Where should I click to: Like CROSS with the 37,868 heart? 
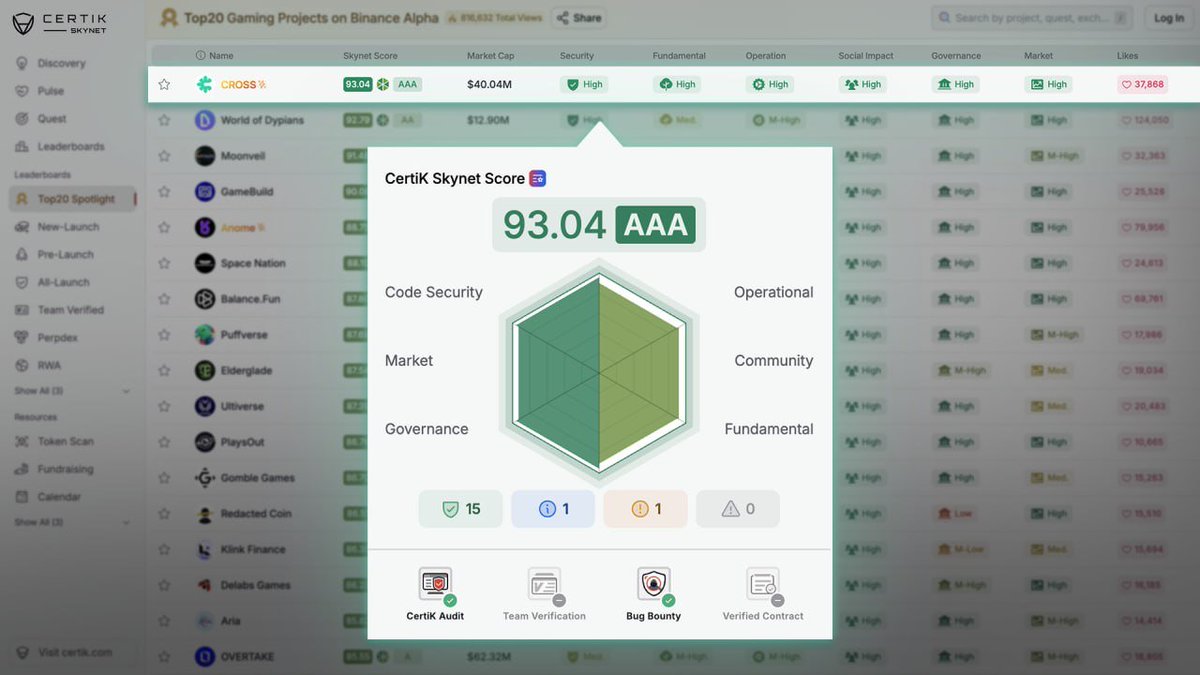(x=1143, y=85)
